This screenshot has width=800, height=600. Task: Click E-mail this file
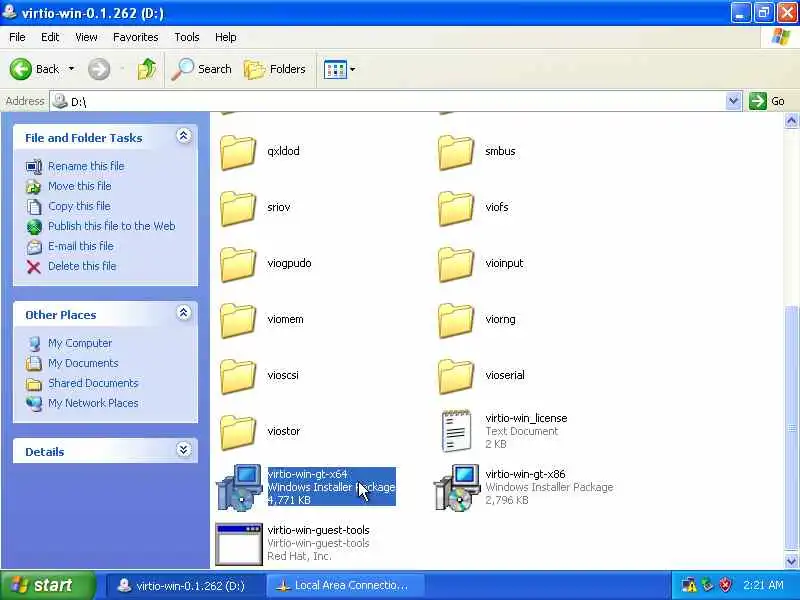coord(81,246)
